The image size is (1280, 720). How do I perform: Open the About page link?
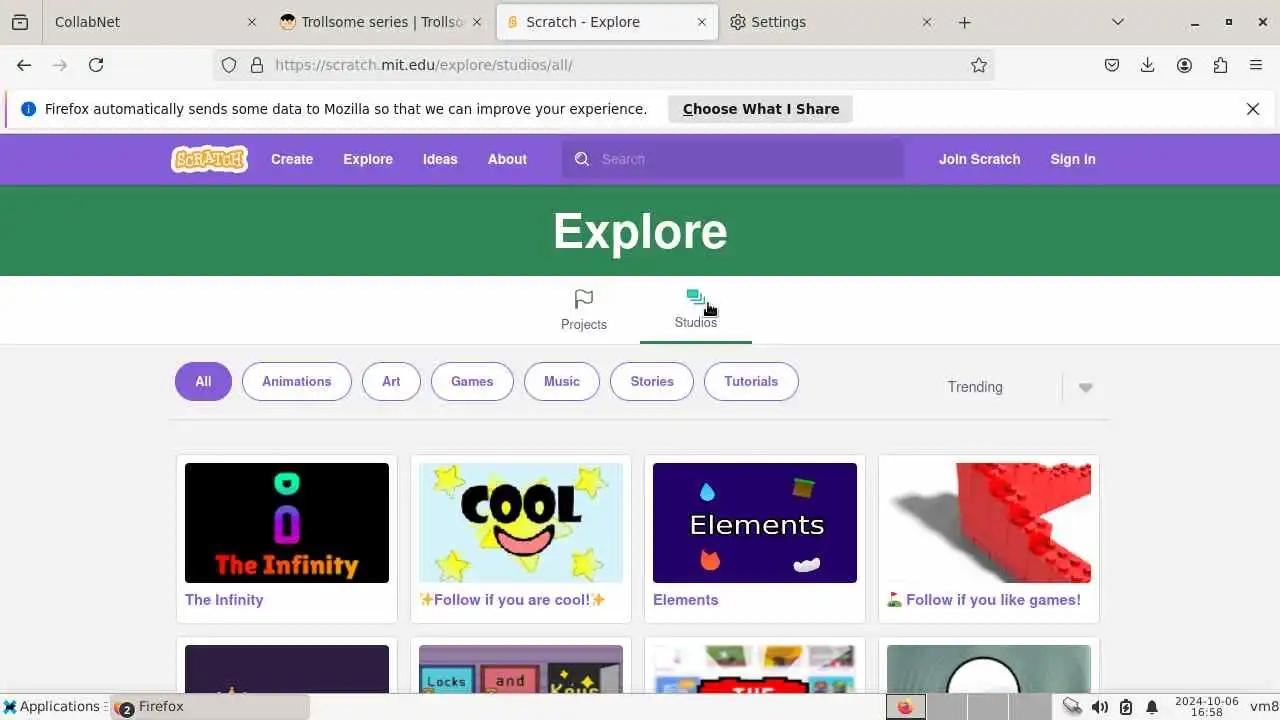pyautogui.click(x=507, y=159)
